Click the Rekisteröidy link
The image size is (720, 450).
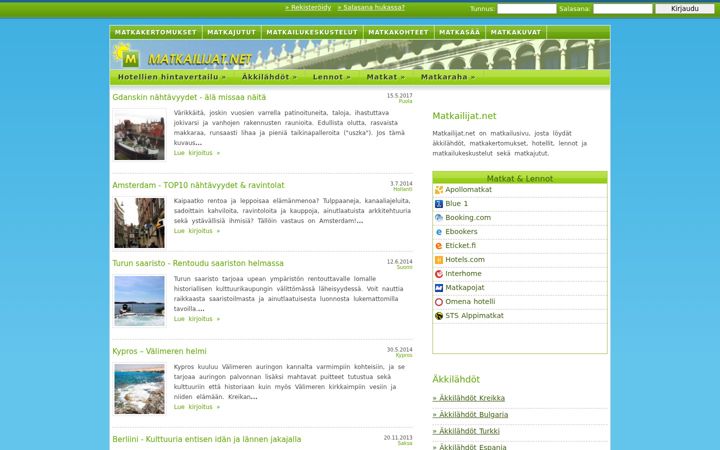308,7
